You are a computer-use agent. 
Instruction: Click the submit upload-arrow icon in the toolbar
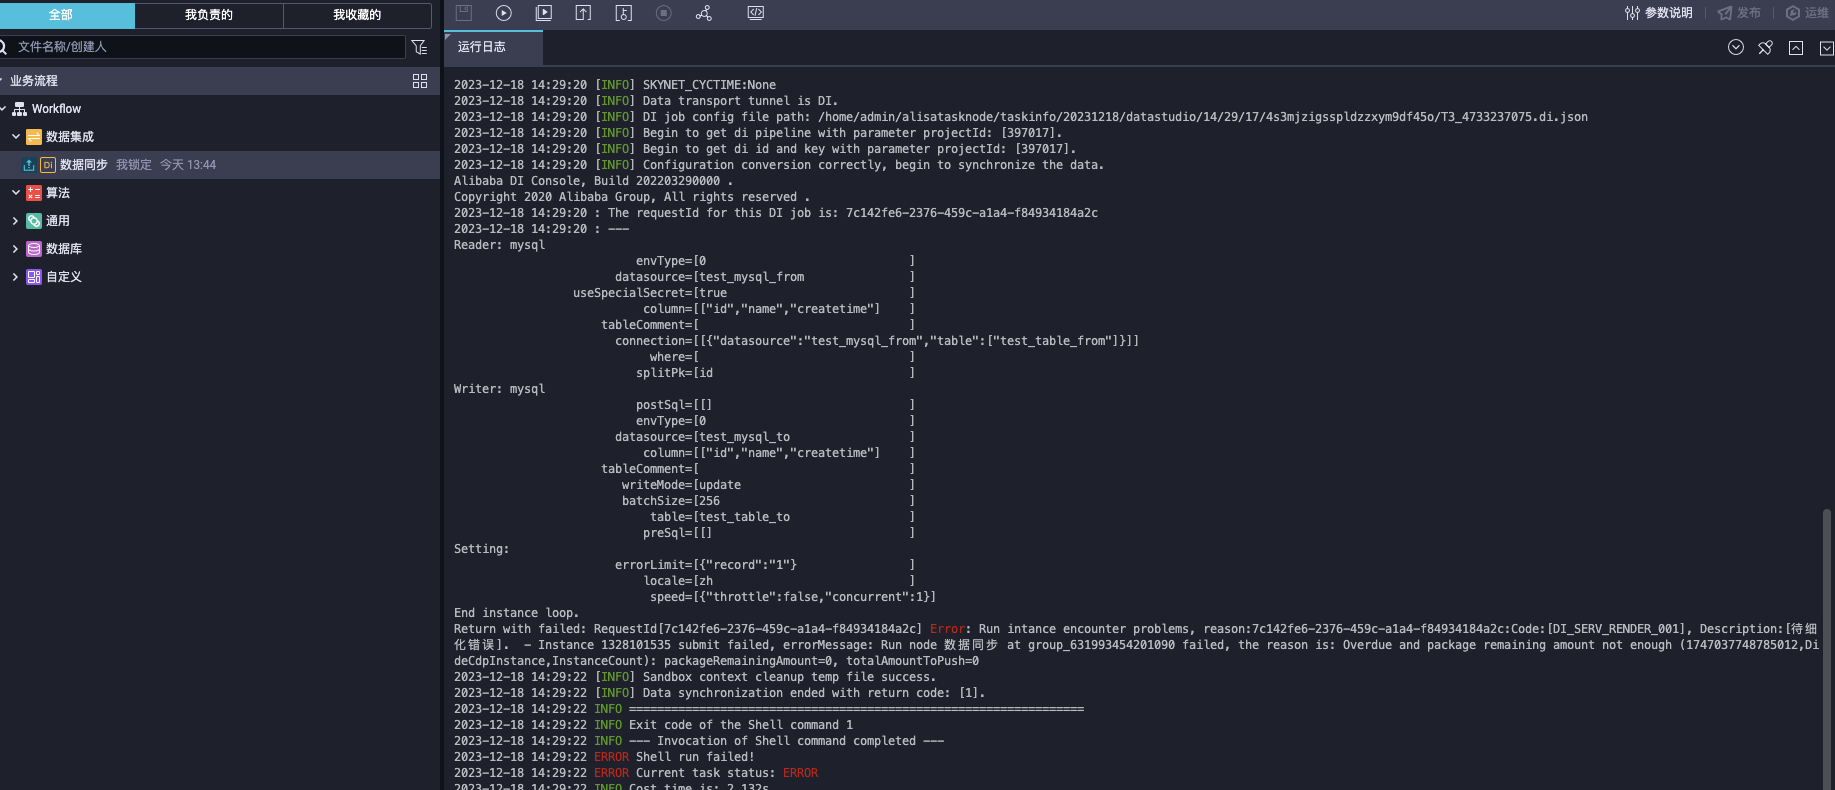coord(583,13)
